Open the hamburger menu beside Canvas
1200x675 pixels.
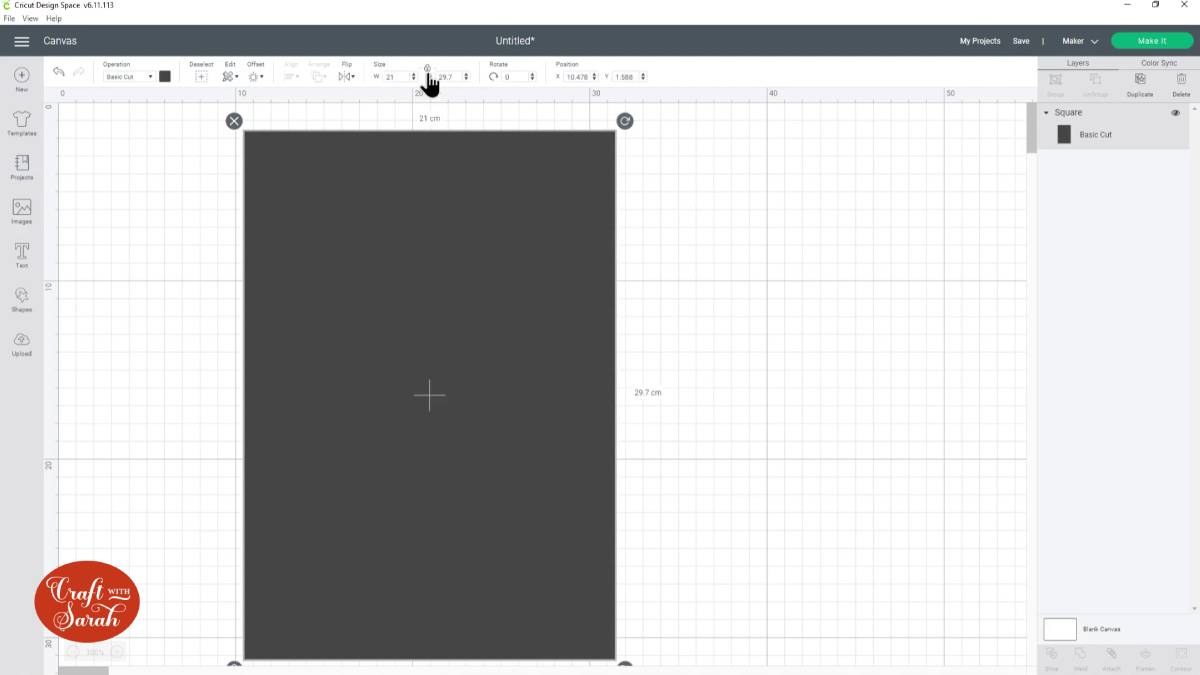(21, 41)
